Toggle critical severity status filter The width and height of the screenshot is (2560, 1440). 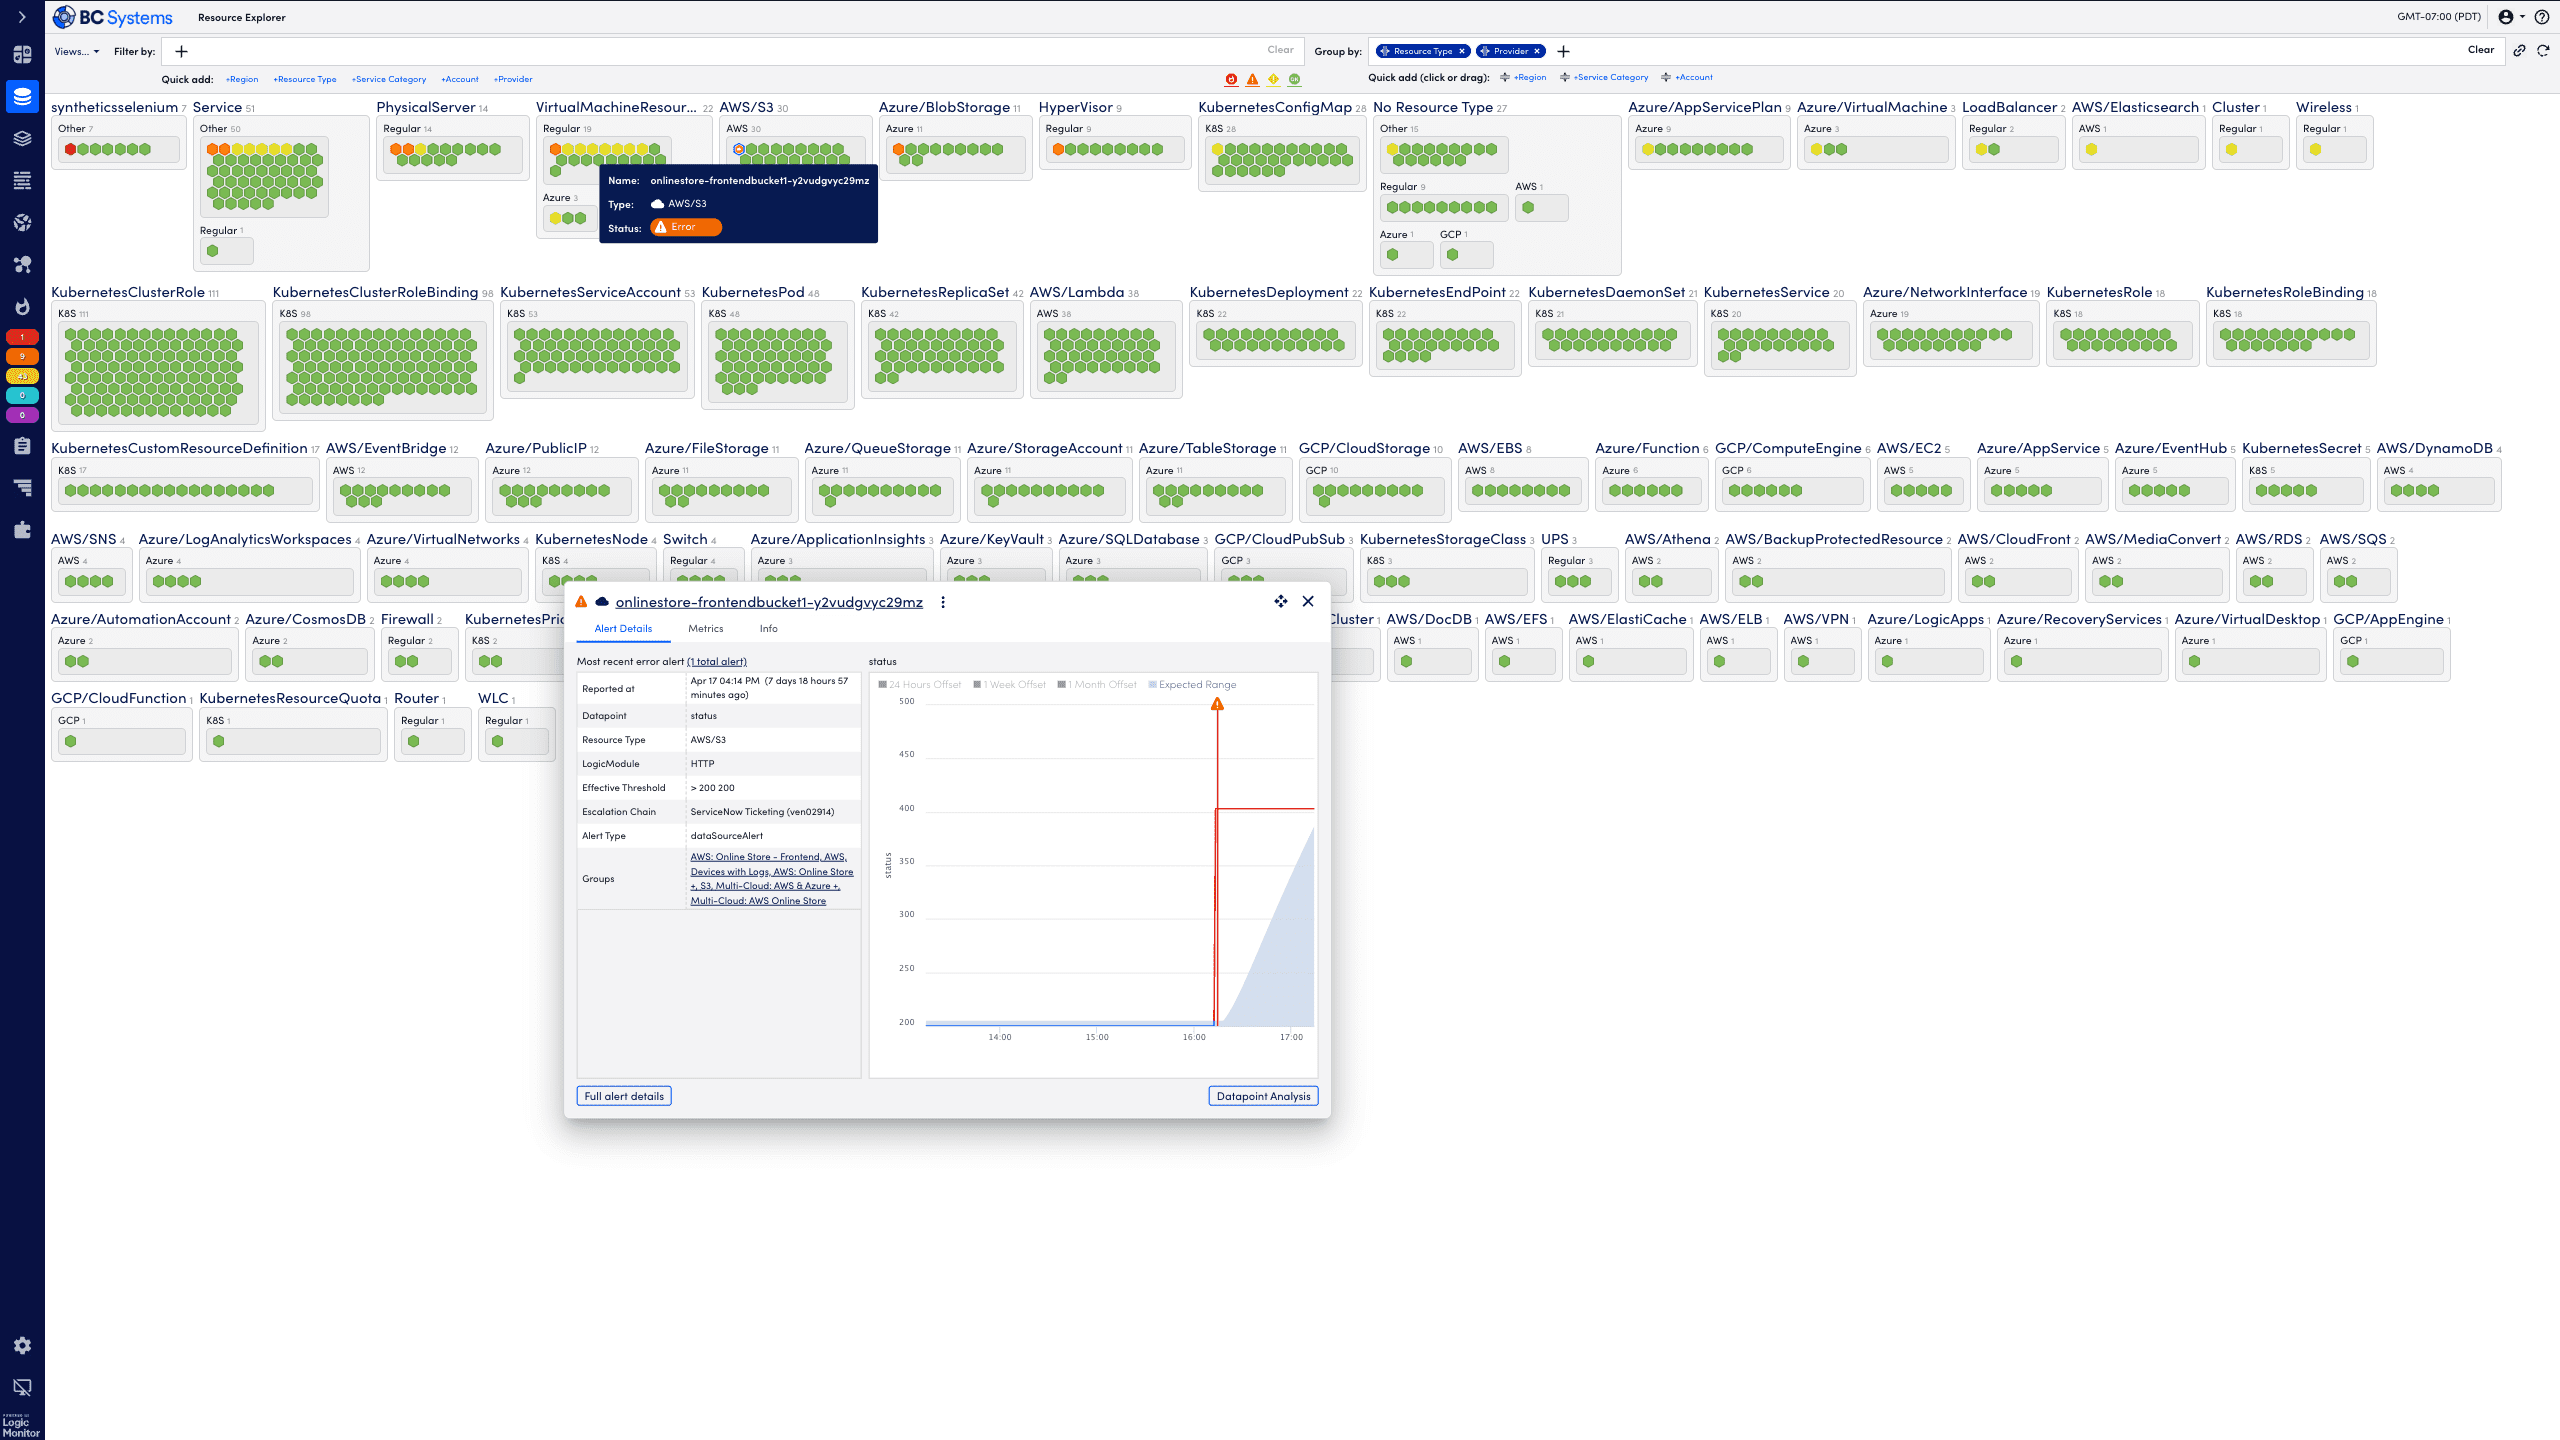tap(1231, 79)
